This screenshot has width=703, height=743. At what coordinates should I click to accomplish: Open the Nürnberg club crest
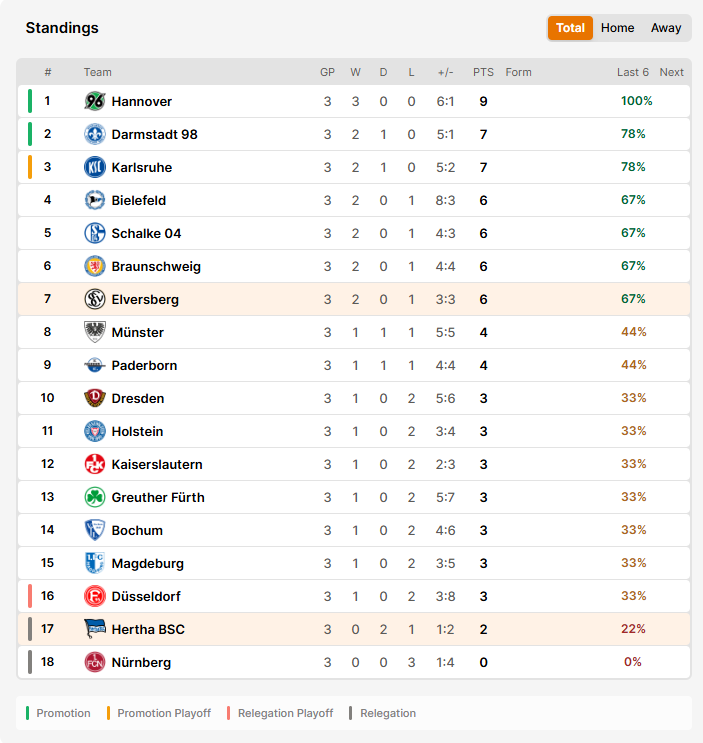click(95, 662)
